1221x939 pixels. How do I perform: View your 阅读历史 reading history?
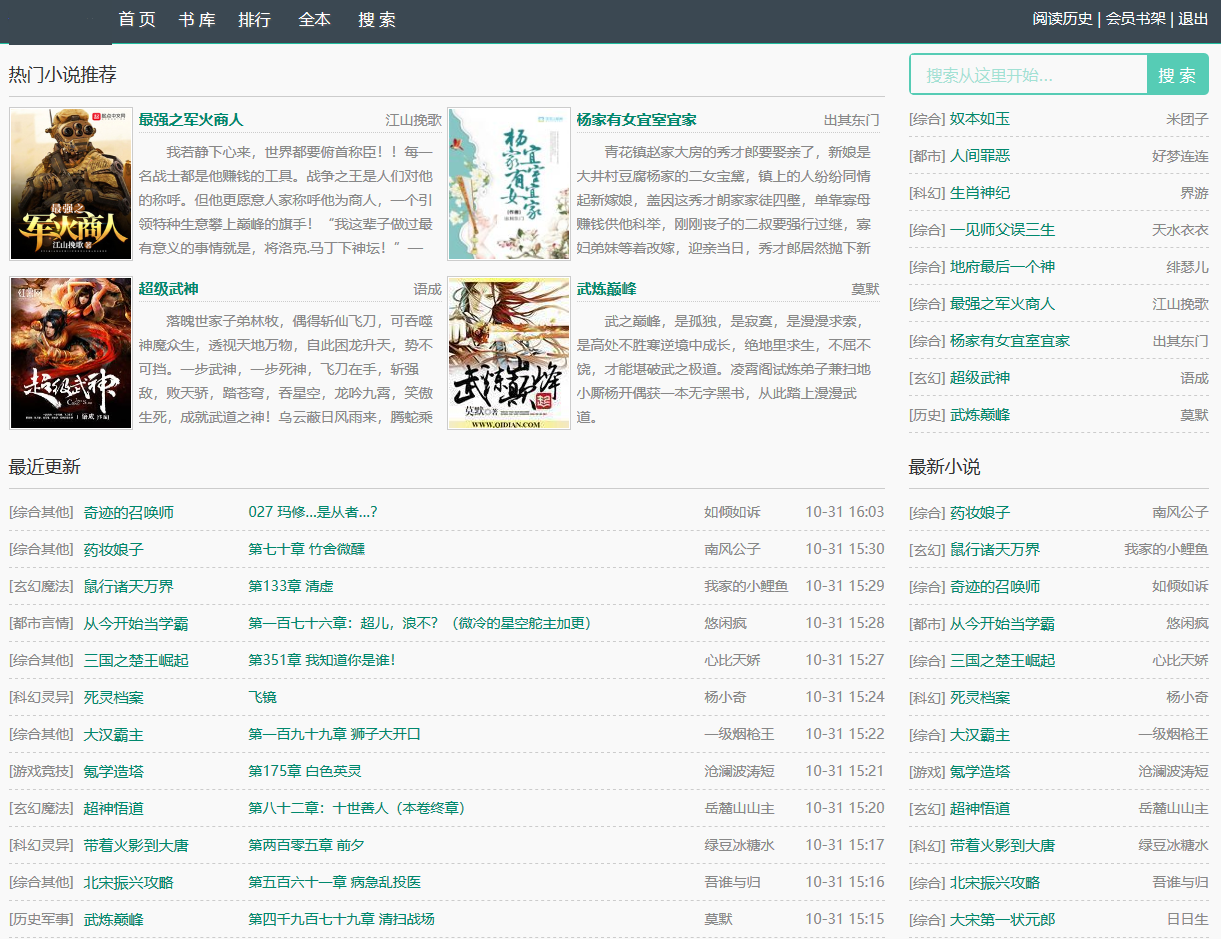1063,19
